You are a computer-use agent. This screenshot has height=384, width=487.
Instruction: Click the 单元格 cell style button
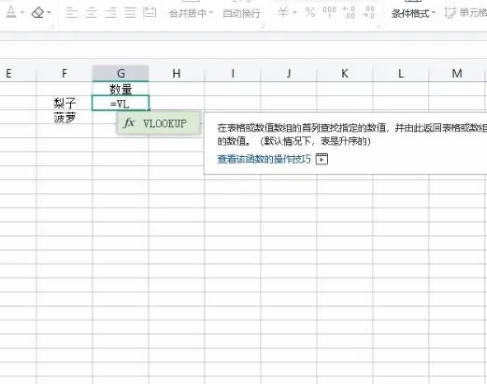pos(465,13)
